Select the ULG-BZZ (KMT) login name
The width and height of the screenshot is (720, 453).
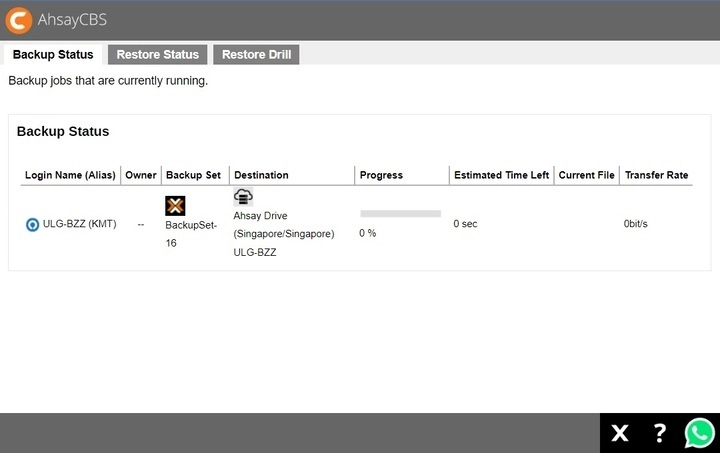click(79, 224)
